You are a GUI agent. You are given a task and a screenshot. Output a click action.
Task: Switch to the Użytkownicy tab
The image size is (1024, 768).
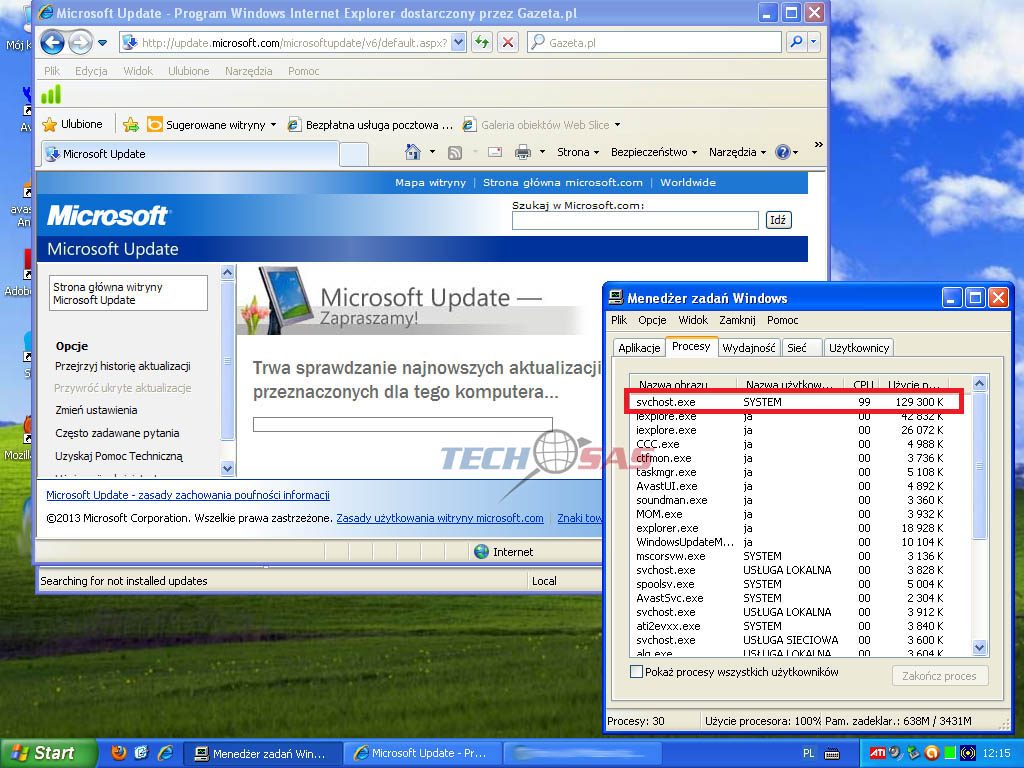tap(859, 348)
